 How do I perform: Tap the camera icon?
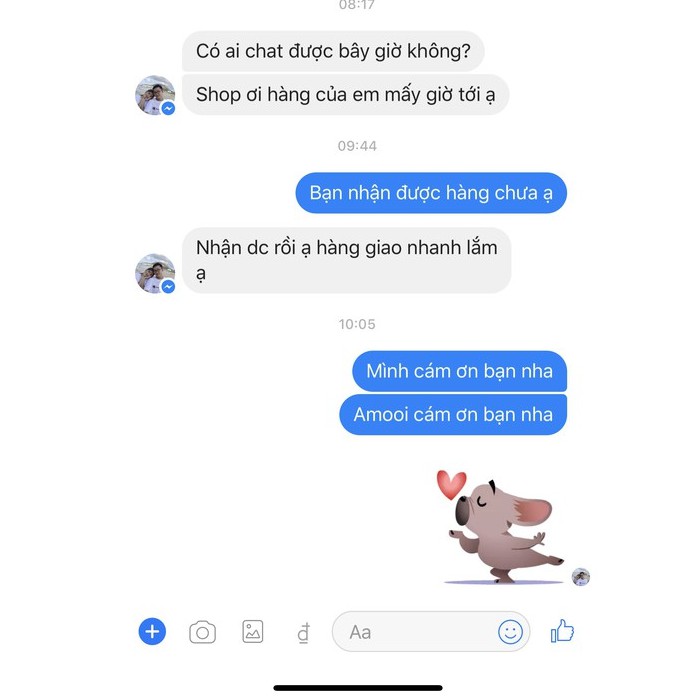pyautogui.click(x=202, y=632)
